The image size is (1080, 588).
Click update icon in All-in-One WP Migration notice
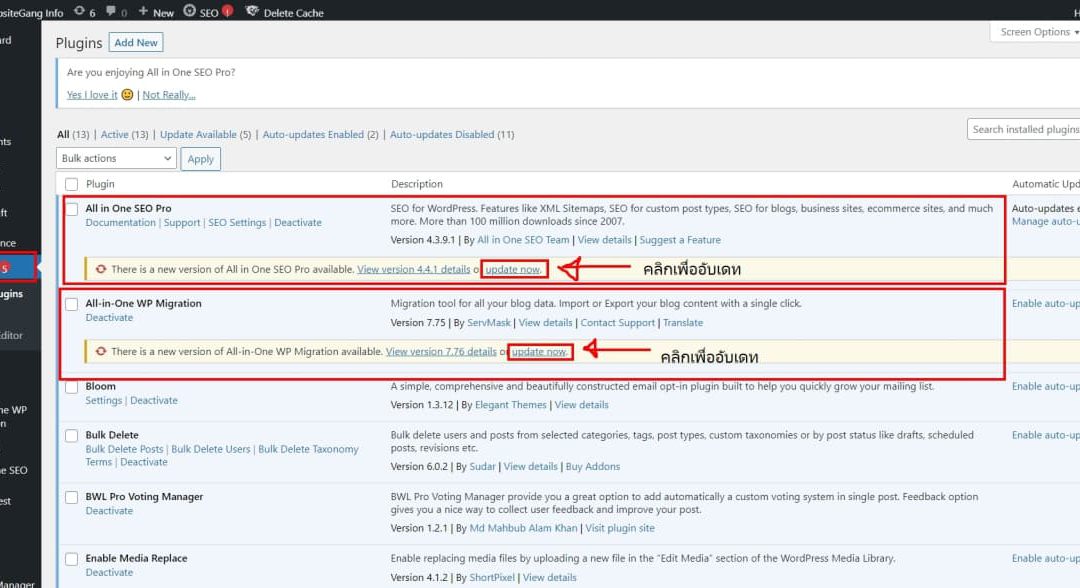point(101,351)
